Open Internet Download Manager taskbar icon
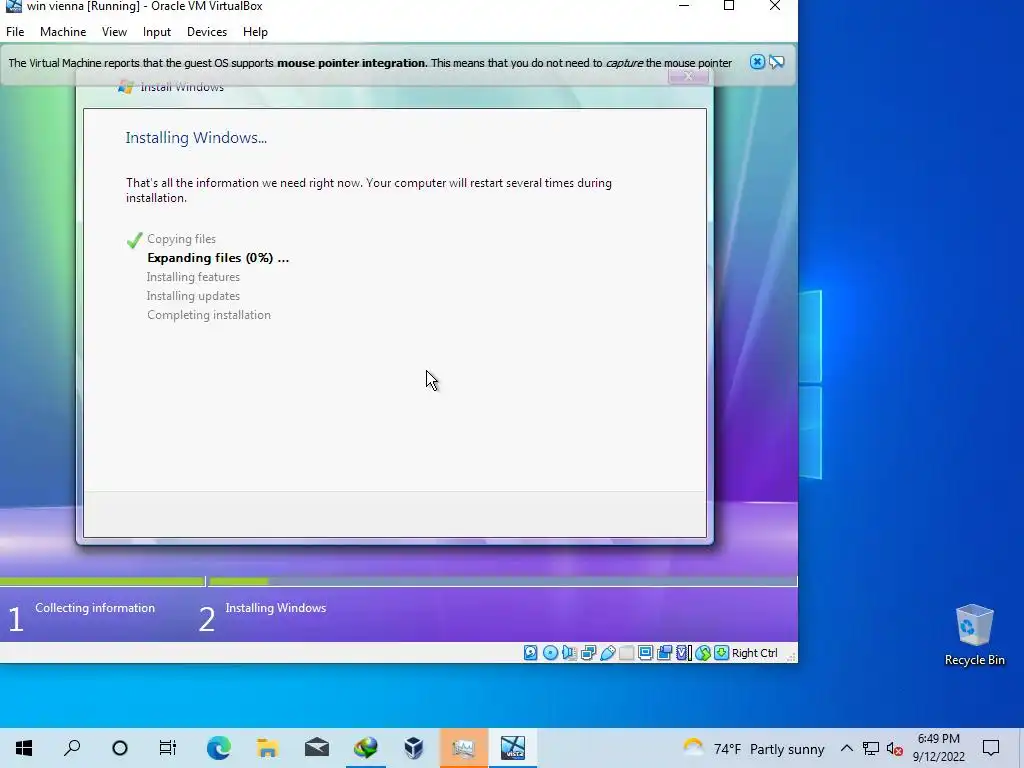The height and width of the screenshot is (768, 1024). (x=366, y=747)
